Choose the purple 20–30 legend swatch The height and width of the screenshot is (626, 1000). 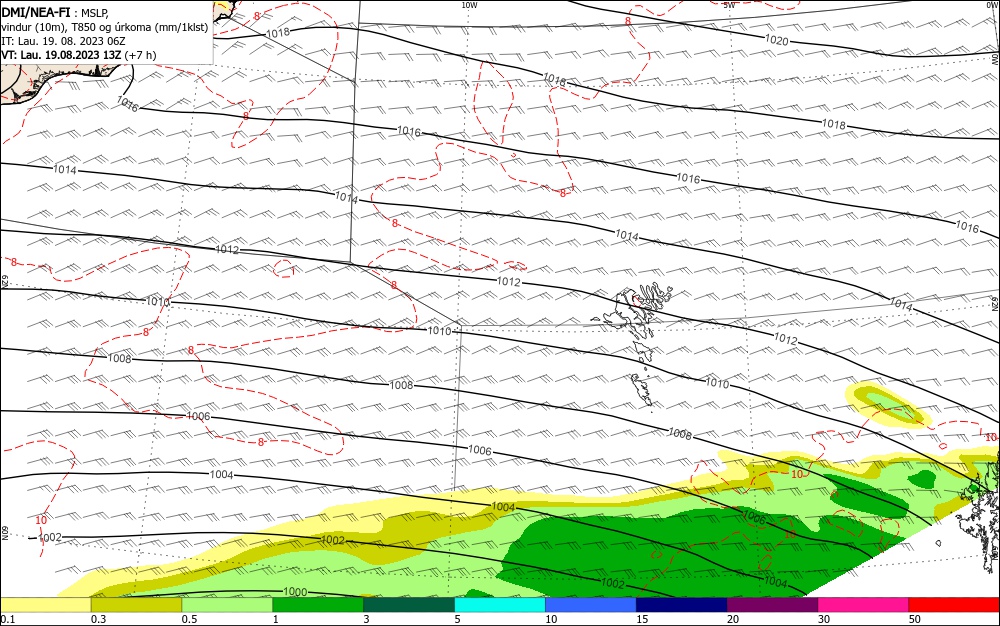pyautogui.click(x=772, y=605)
